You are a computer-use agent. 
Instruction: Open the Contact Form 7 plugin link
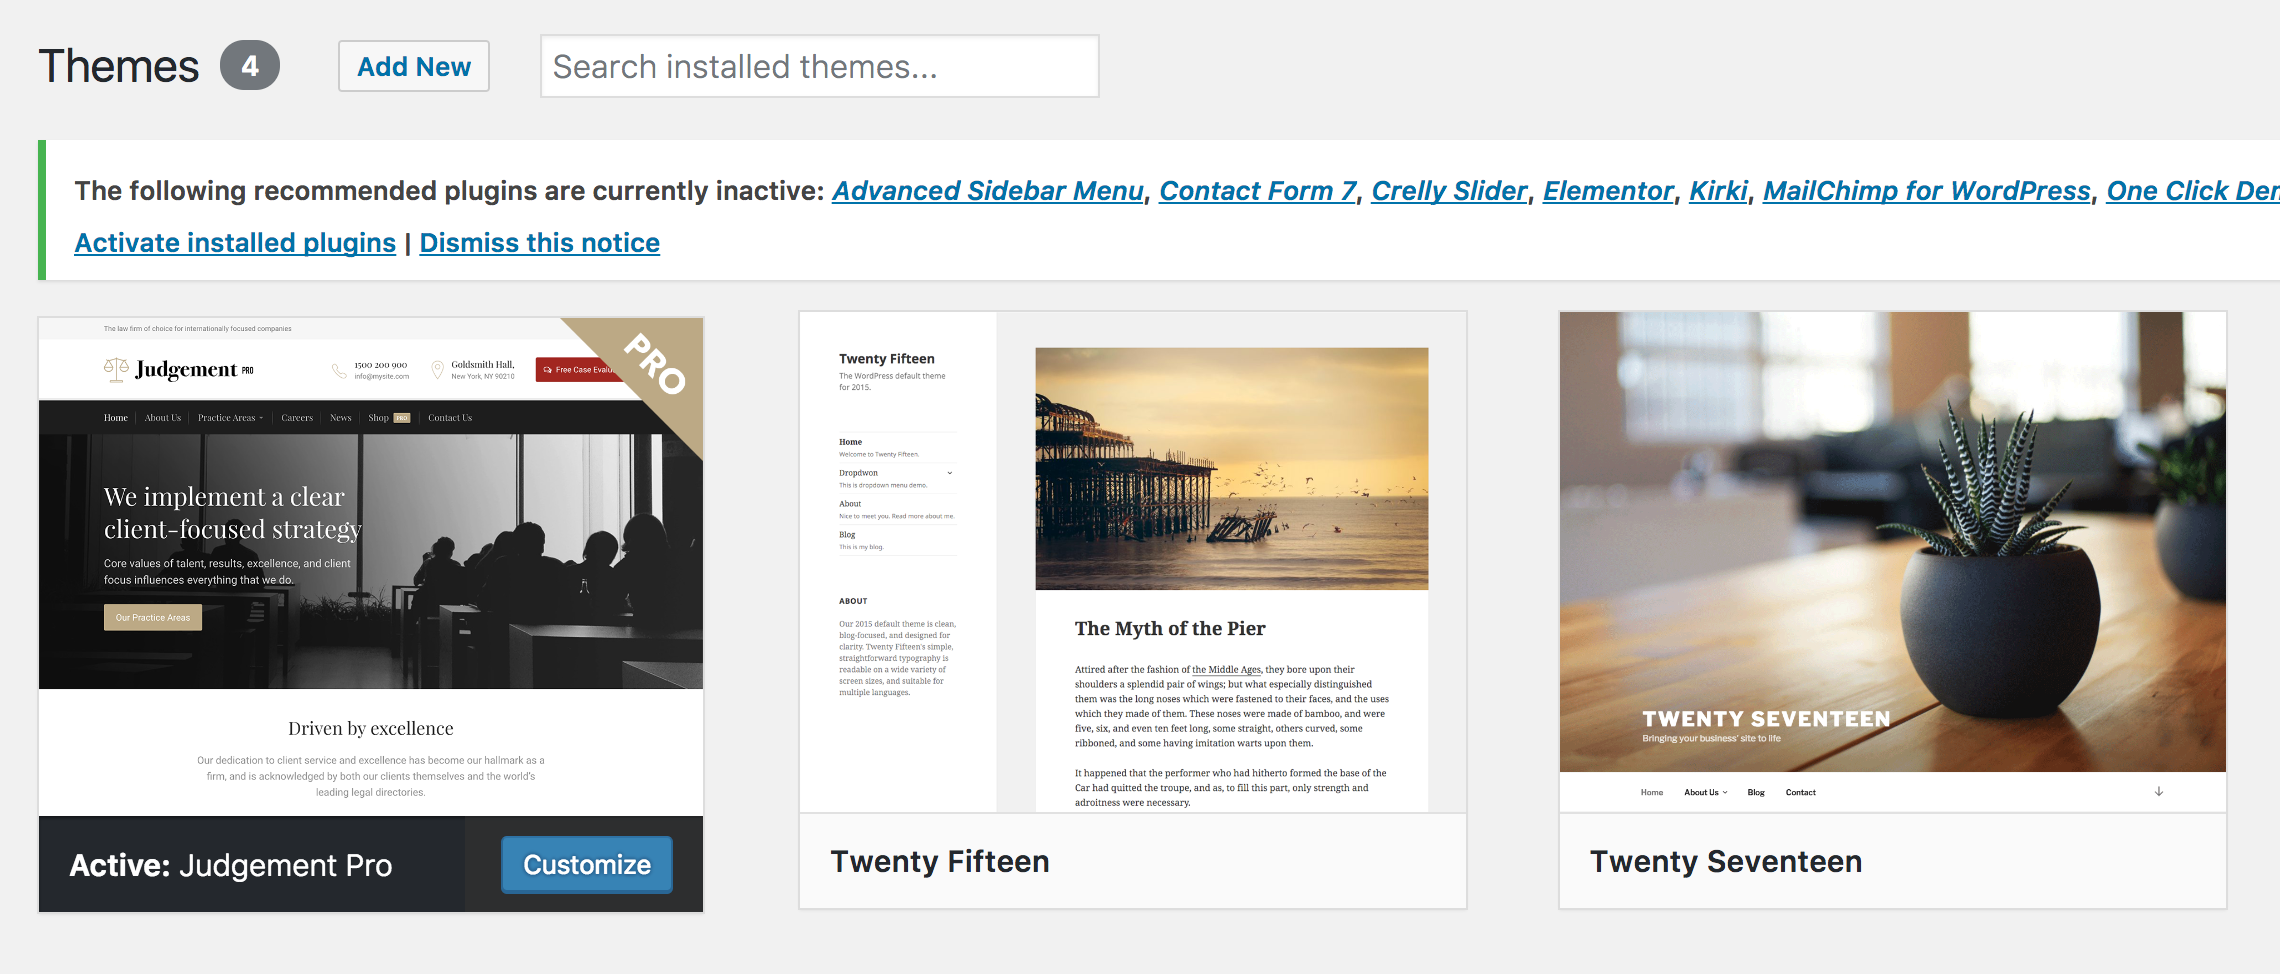pos(1257,190)
